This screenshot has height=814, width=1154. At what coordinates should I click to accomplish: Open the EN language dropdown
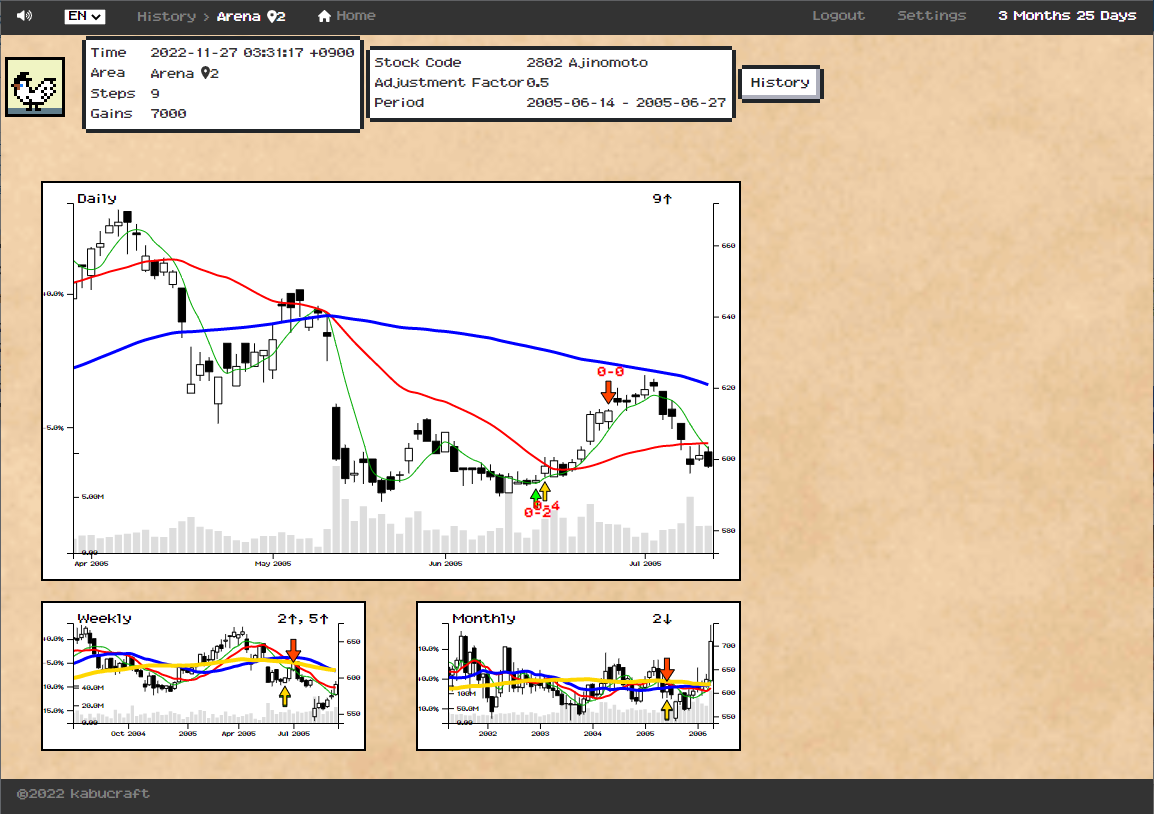point(84,16)
